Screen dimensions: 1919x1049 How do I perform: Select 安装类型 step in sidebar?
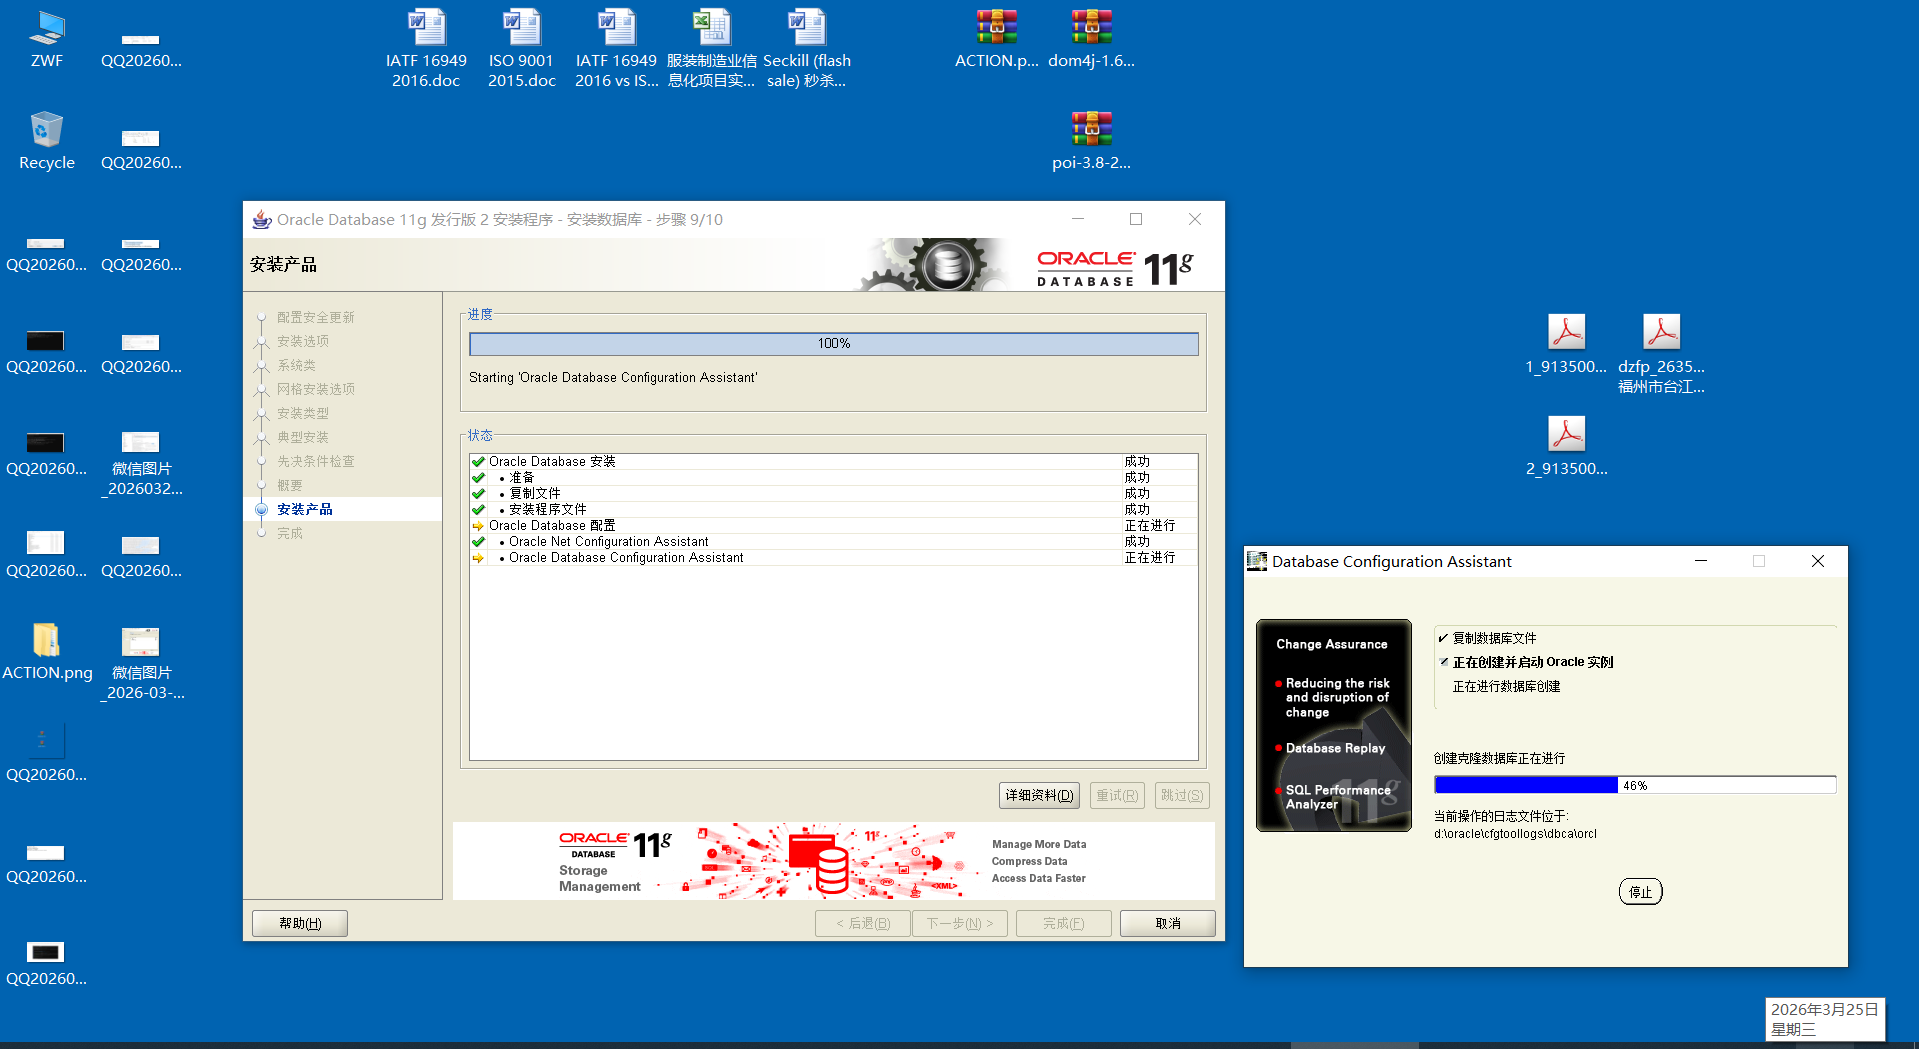(x=303, y=413)
